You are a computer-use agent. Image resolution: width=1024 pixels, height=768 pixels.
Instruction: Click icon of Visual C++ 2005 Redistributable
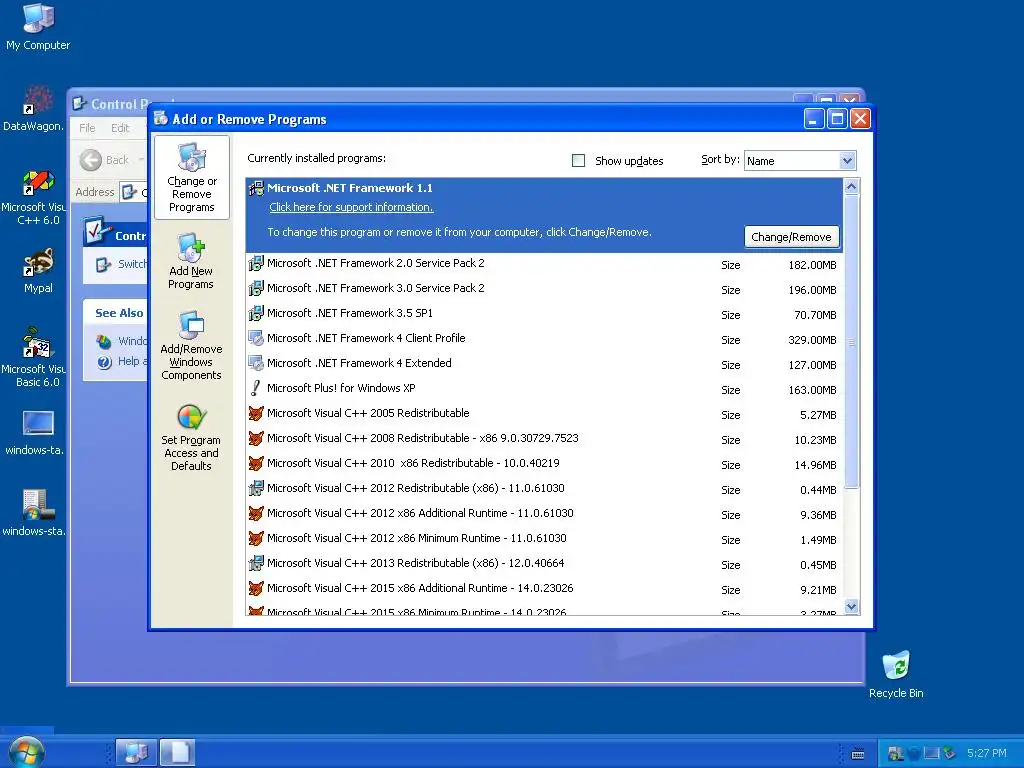point(256,413)
